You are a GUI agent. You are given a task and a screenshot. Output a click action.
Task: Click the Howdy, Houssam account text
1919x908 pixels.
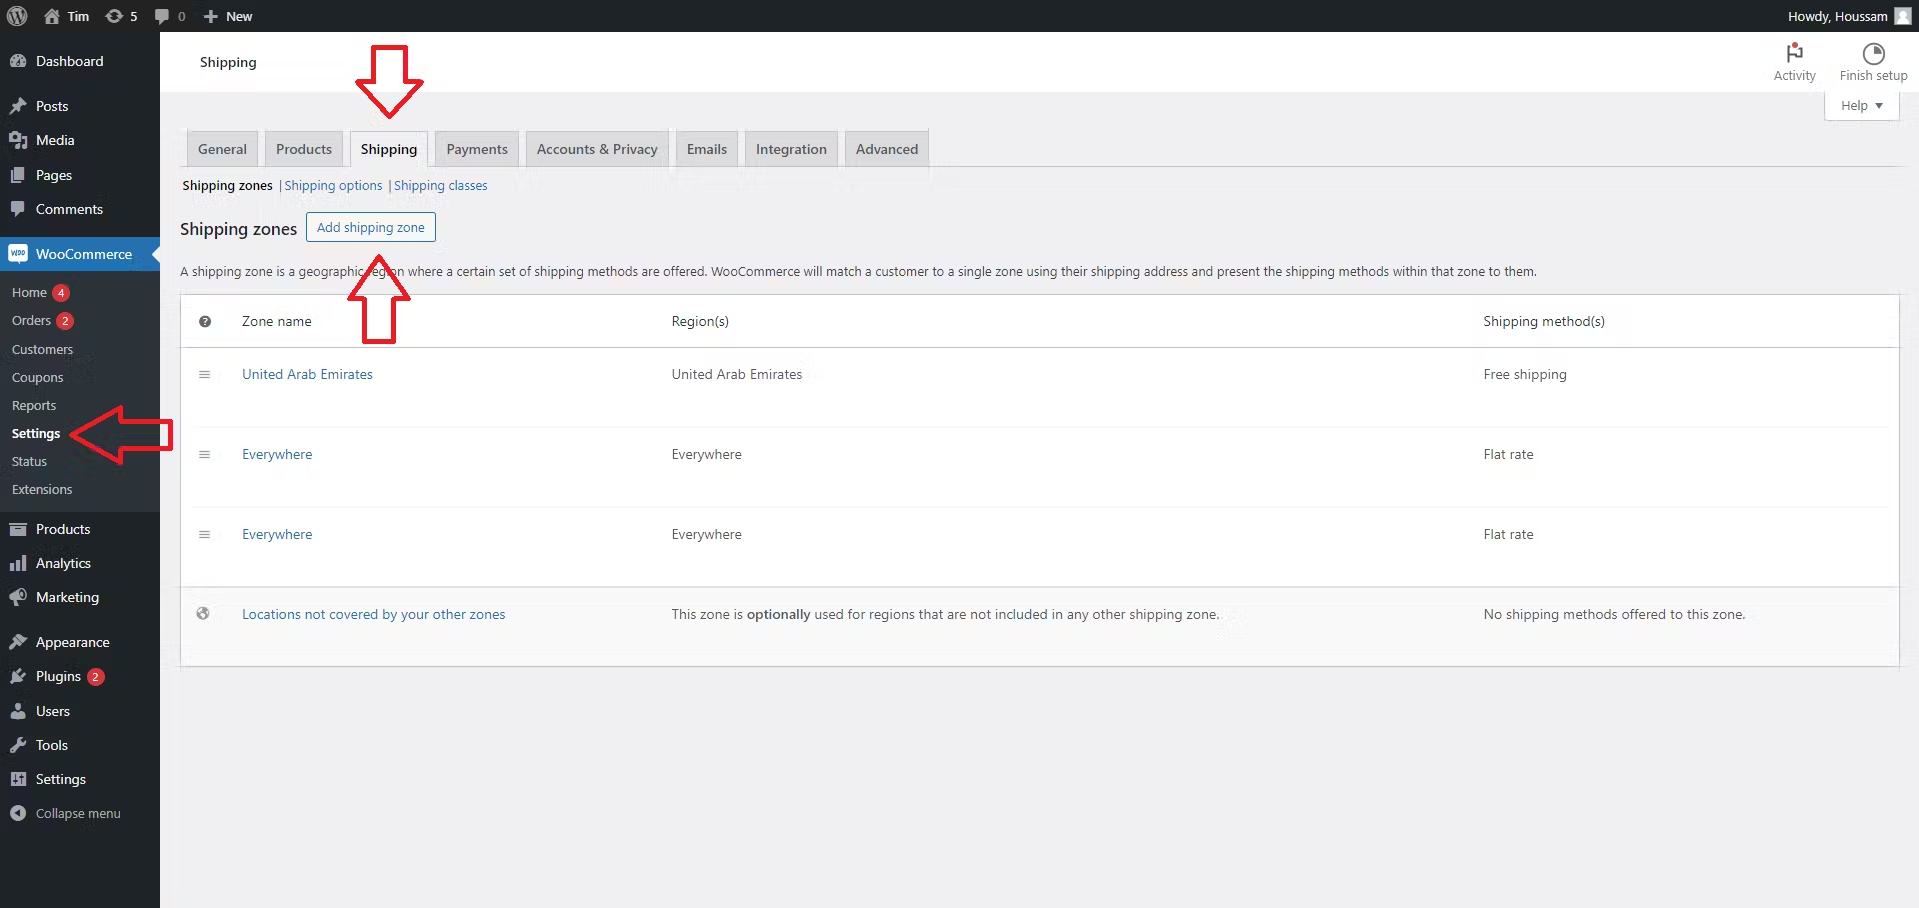tap(1837, 16)
